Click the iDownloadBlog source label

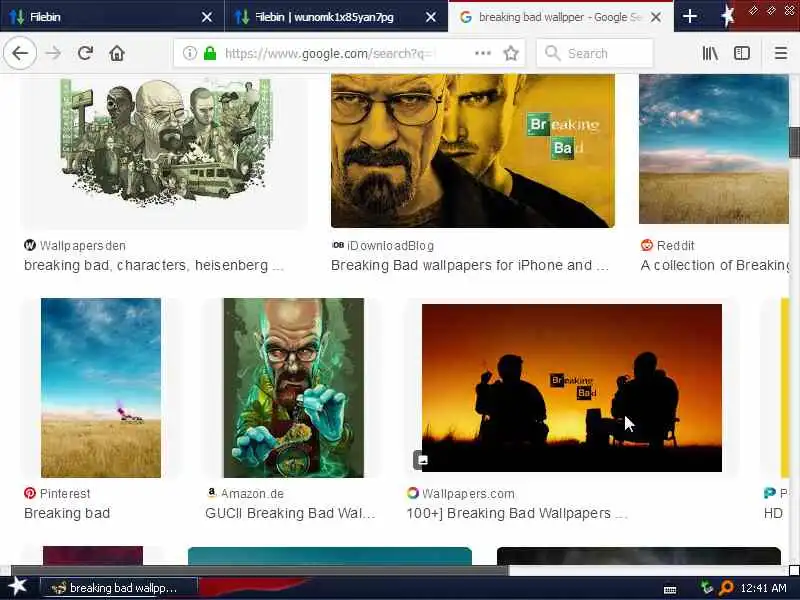coord(390,245)
